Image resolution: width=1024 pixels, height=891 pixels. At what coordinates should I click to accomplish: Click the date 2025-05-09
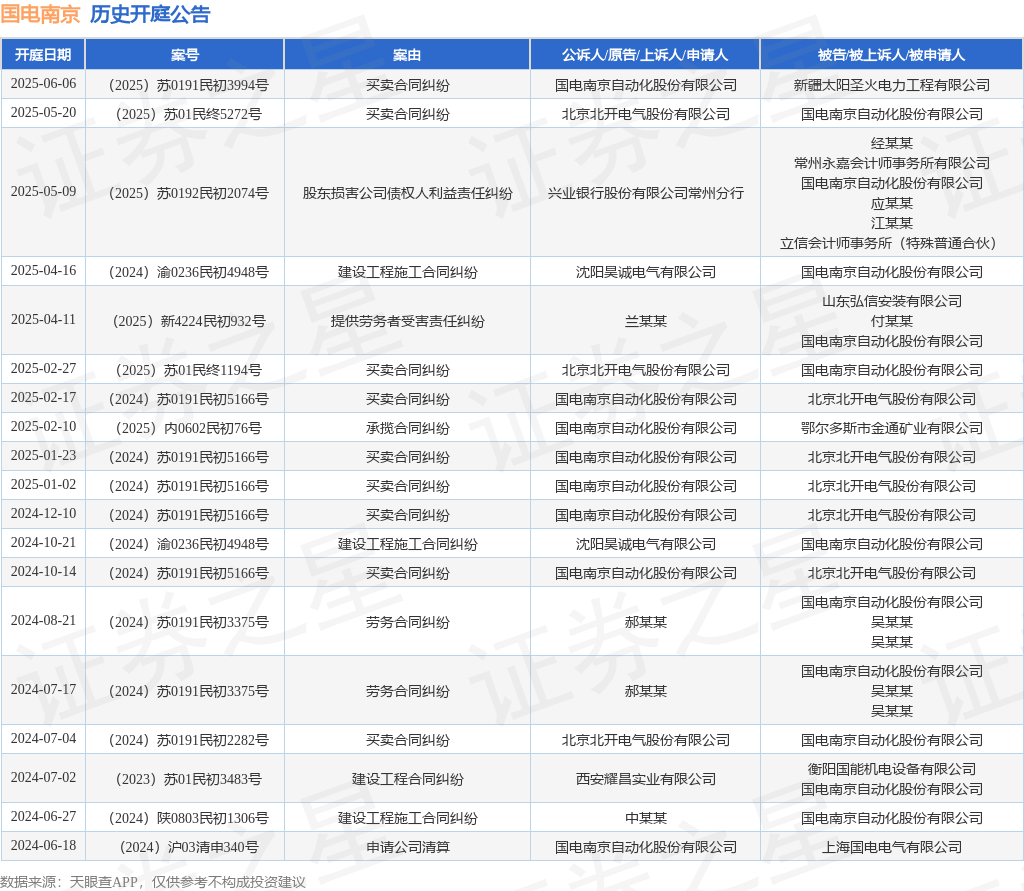tap(43, 191)
